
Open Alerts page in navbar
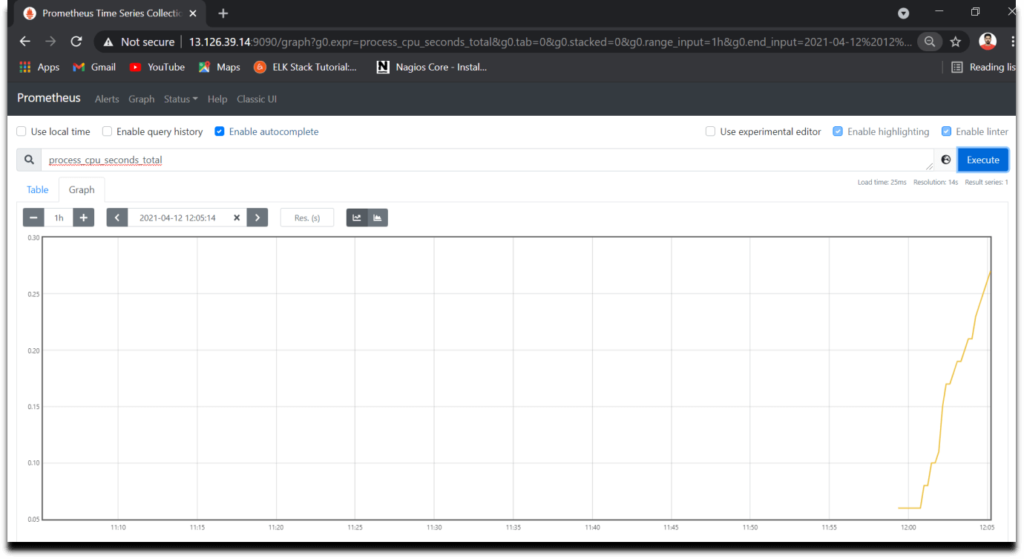106,99
